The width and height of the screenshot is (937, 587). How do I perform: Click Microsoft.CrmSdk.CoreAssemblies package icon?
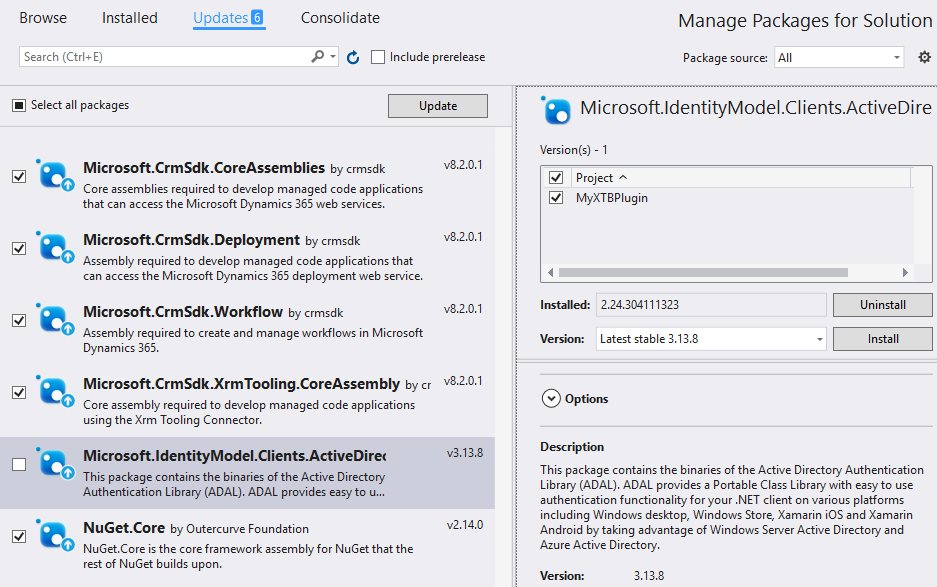click(56, 176)
